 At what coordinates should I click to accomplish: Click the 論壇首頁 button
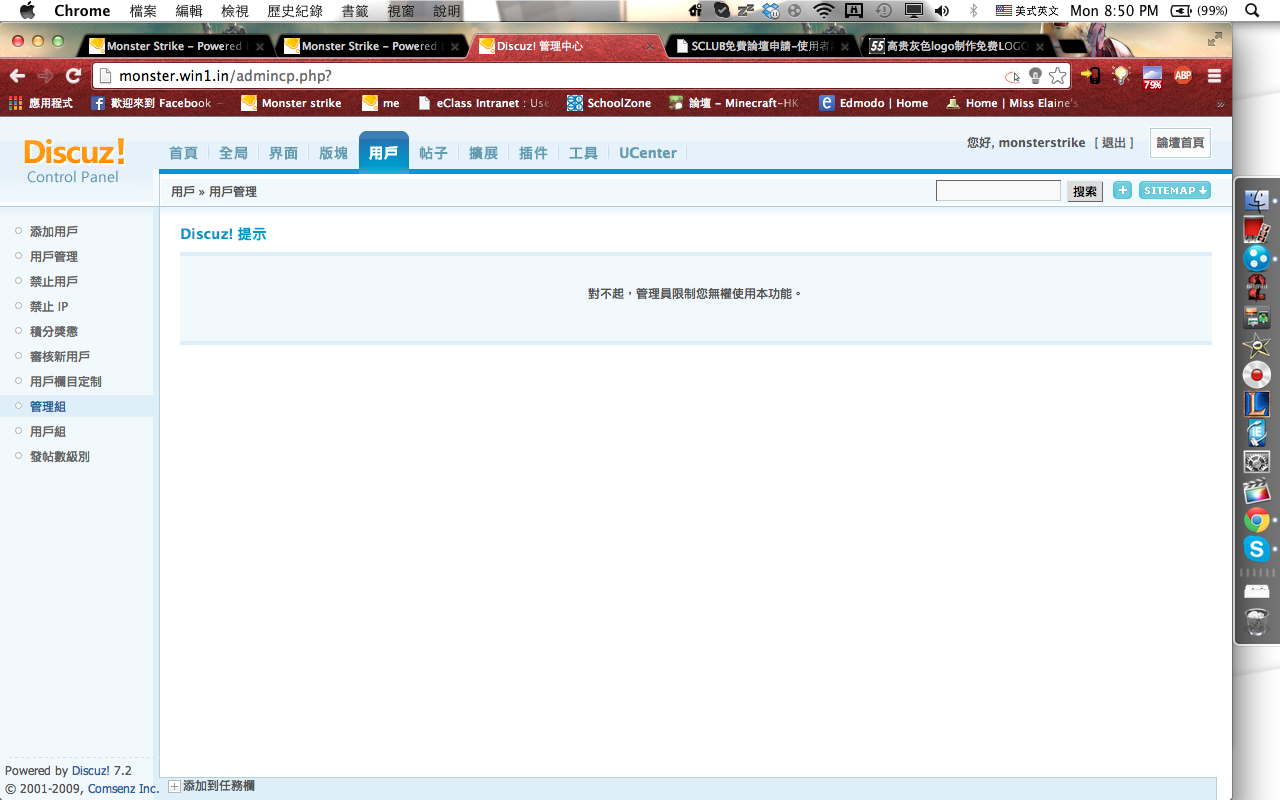[1180, 143]
